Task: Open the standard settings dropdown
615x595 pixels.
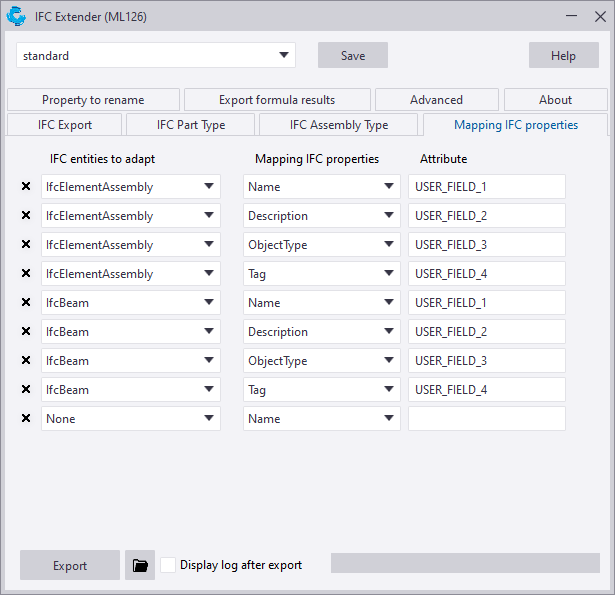Action: pyautogui.click(x=156, y=55)
